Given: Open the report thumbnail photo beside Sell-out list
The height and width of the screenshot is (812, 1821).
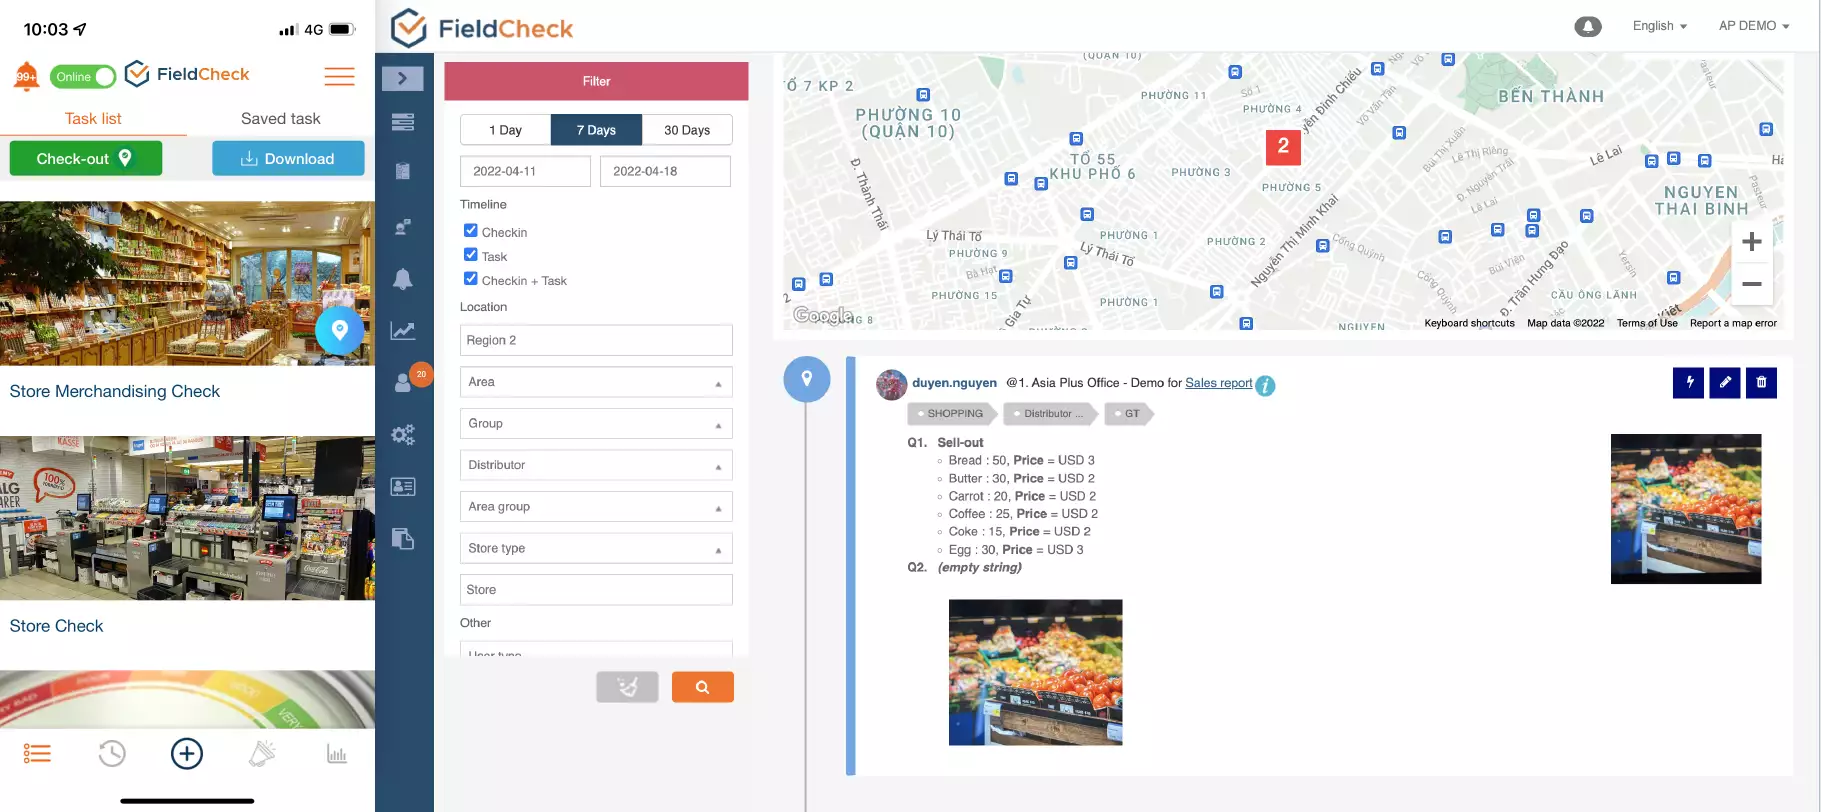Looking at the screenshot, I should tap(1686, 509).
